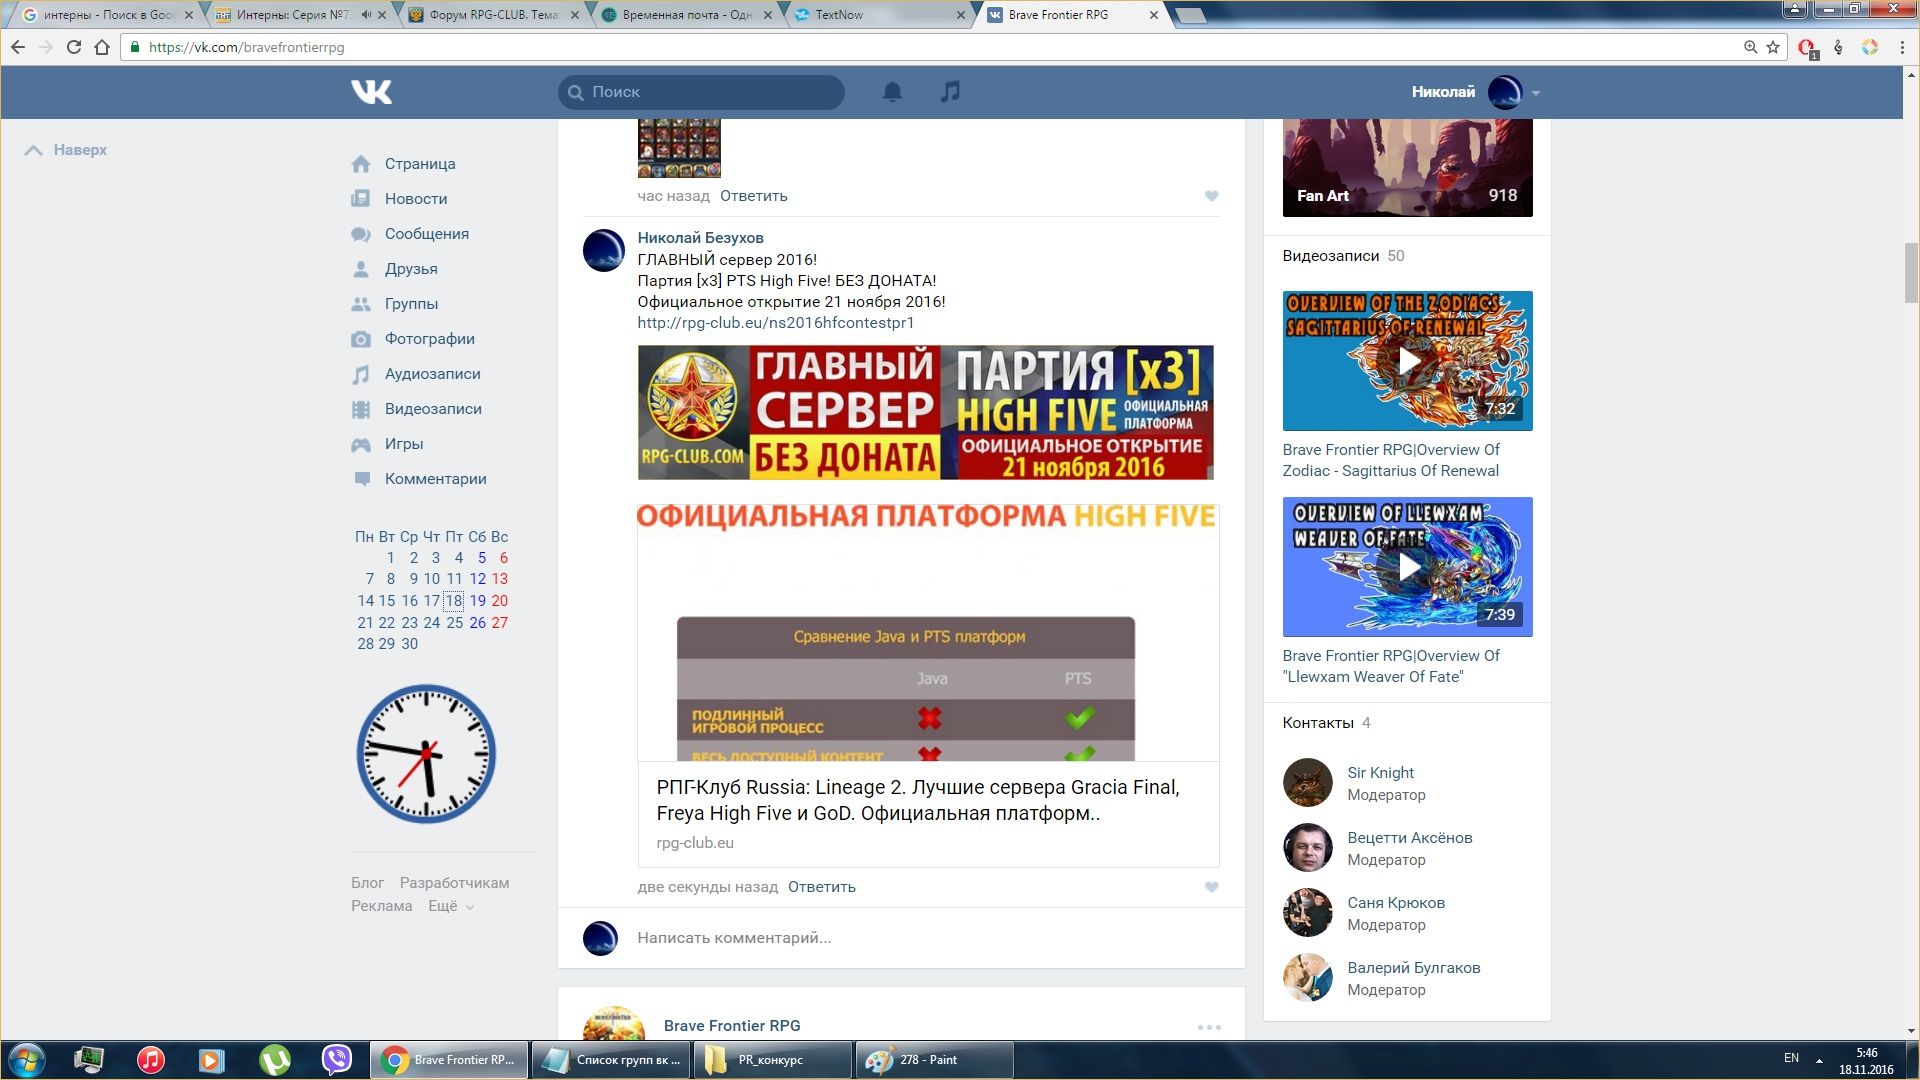This screenshot has width=1920, height=1080.
Task: Click the Аудиозаписи note icon
Action: pyautogui.click(x=361, y=374)
